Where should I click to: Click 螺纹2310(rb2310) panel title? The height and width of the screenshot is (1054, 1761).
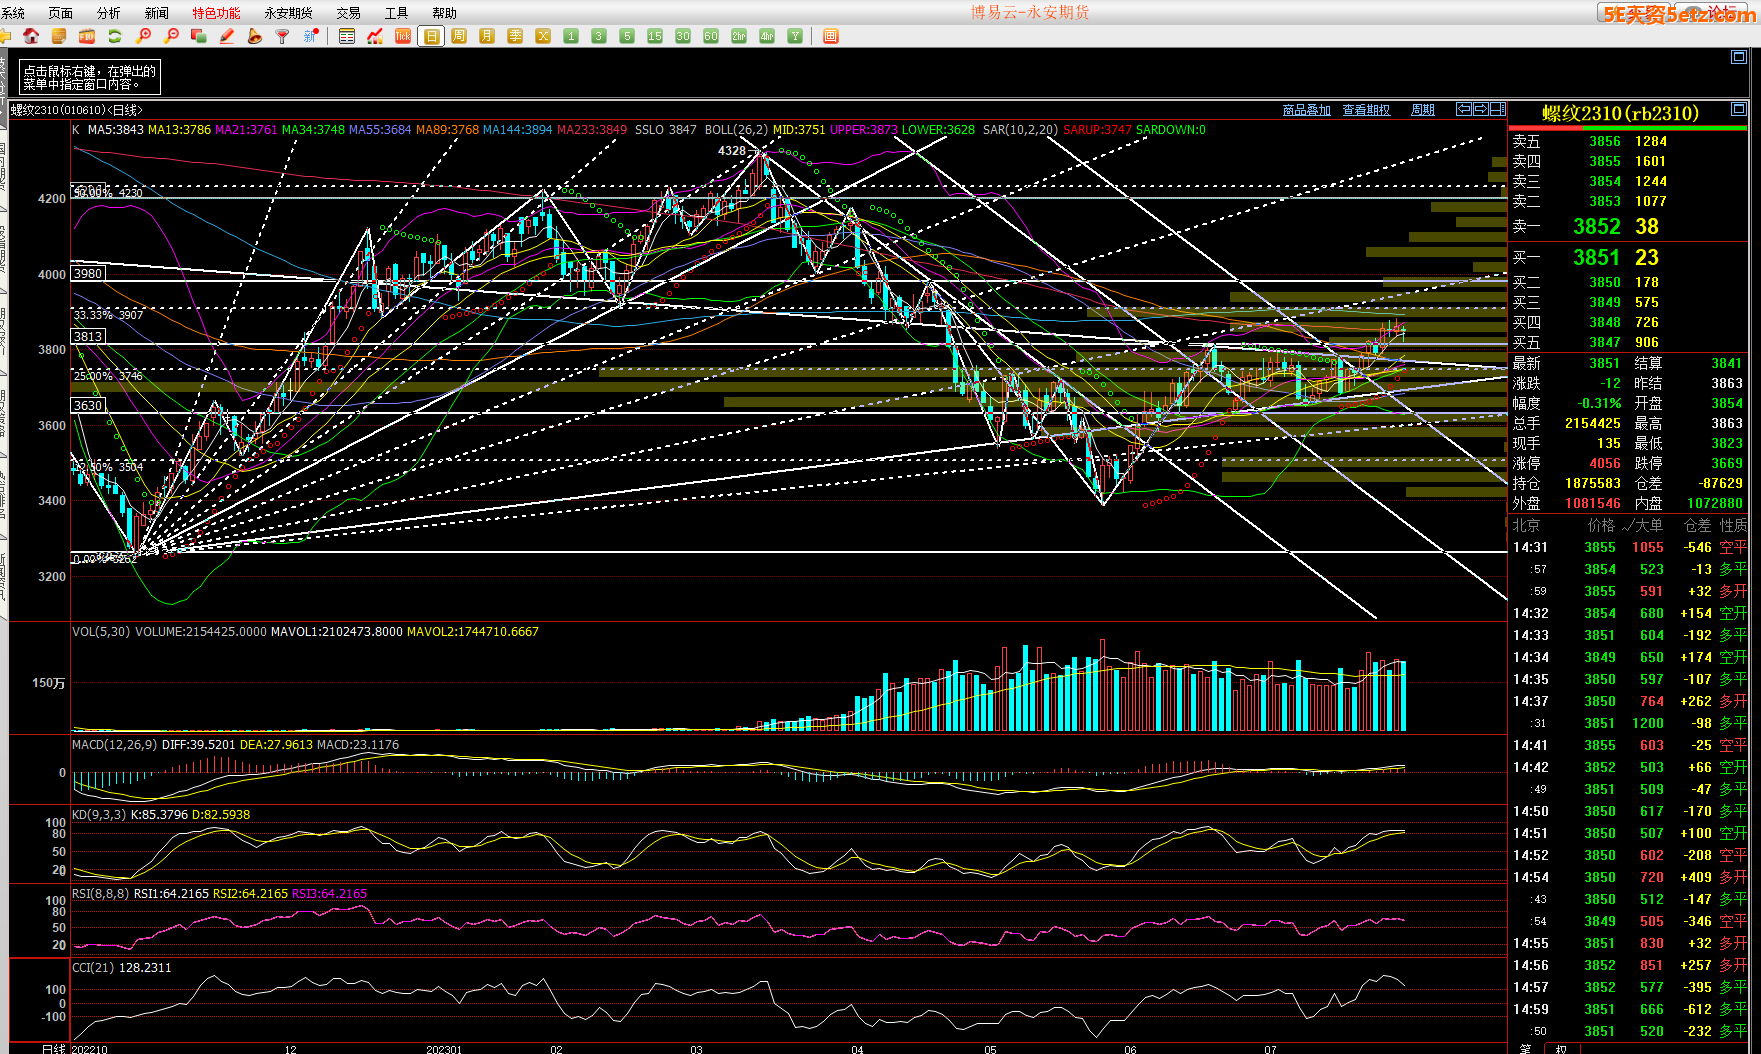click(1620, 113)
